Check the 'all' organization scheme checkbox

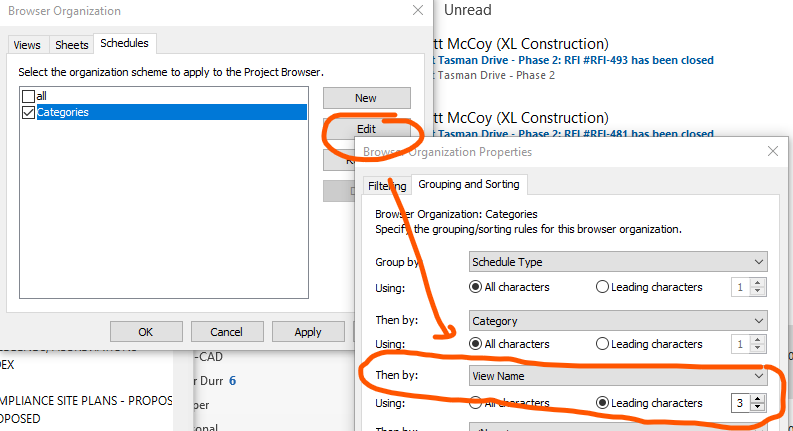(29, 96)
